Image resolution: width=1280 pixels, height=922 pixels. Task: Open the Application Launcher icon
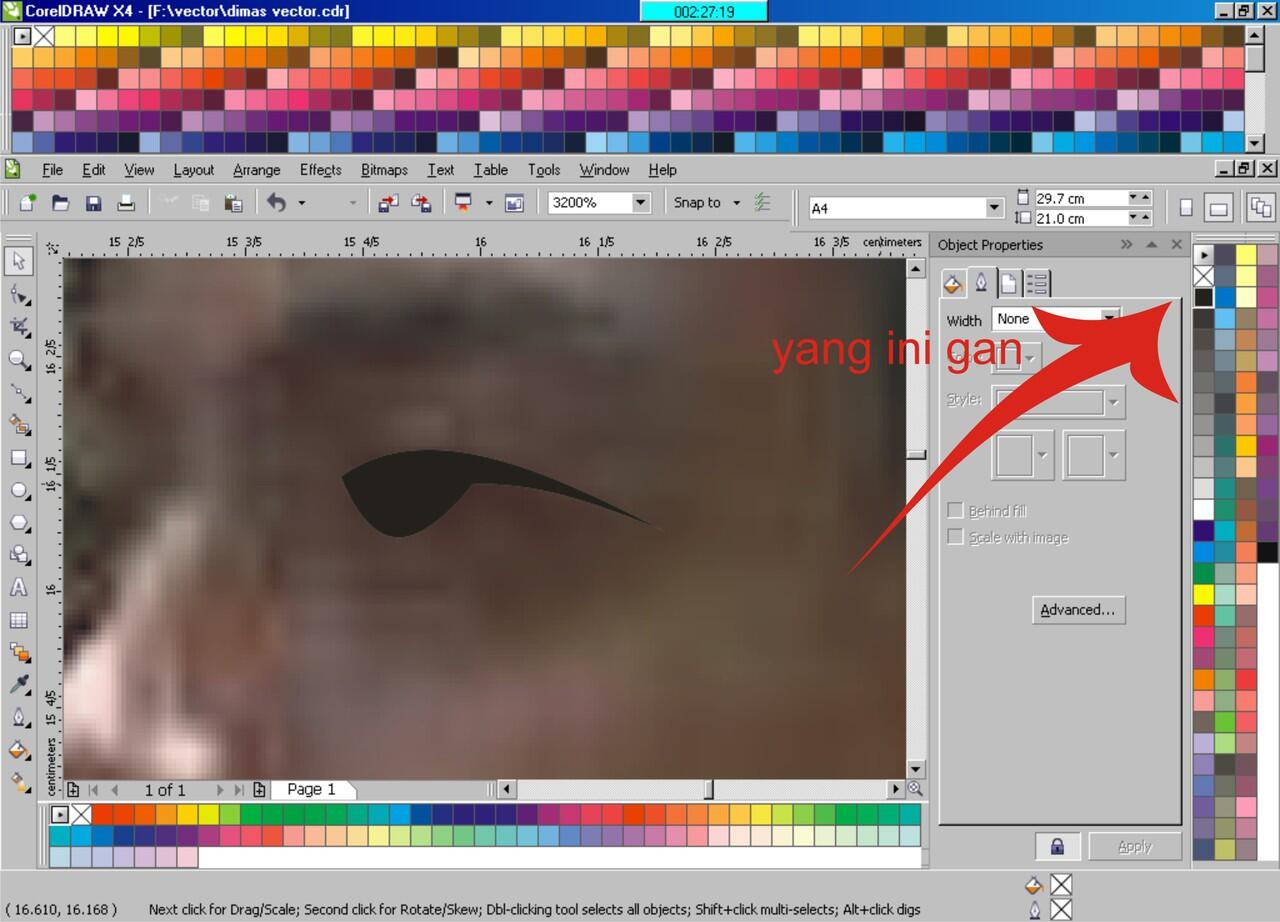coord(463,203)
